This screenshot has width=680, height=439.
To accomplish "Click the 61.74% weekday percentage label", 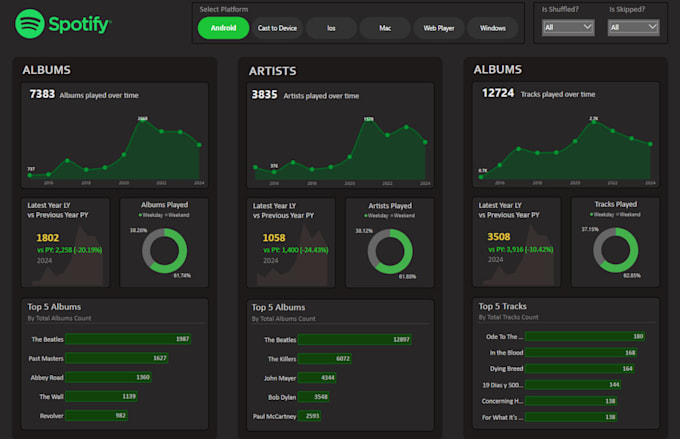I will (x=182, y=275).
